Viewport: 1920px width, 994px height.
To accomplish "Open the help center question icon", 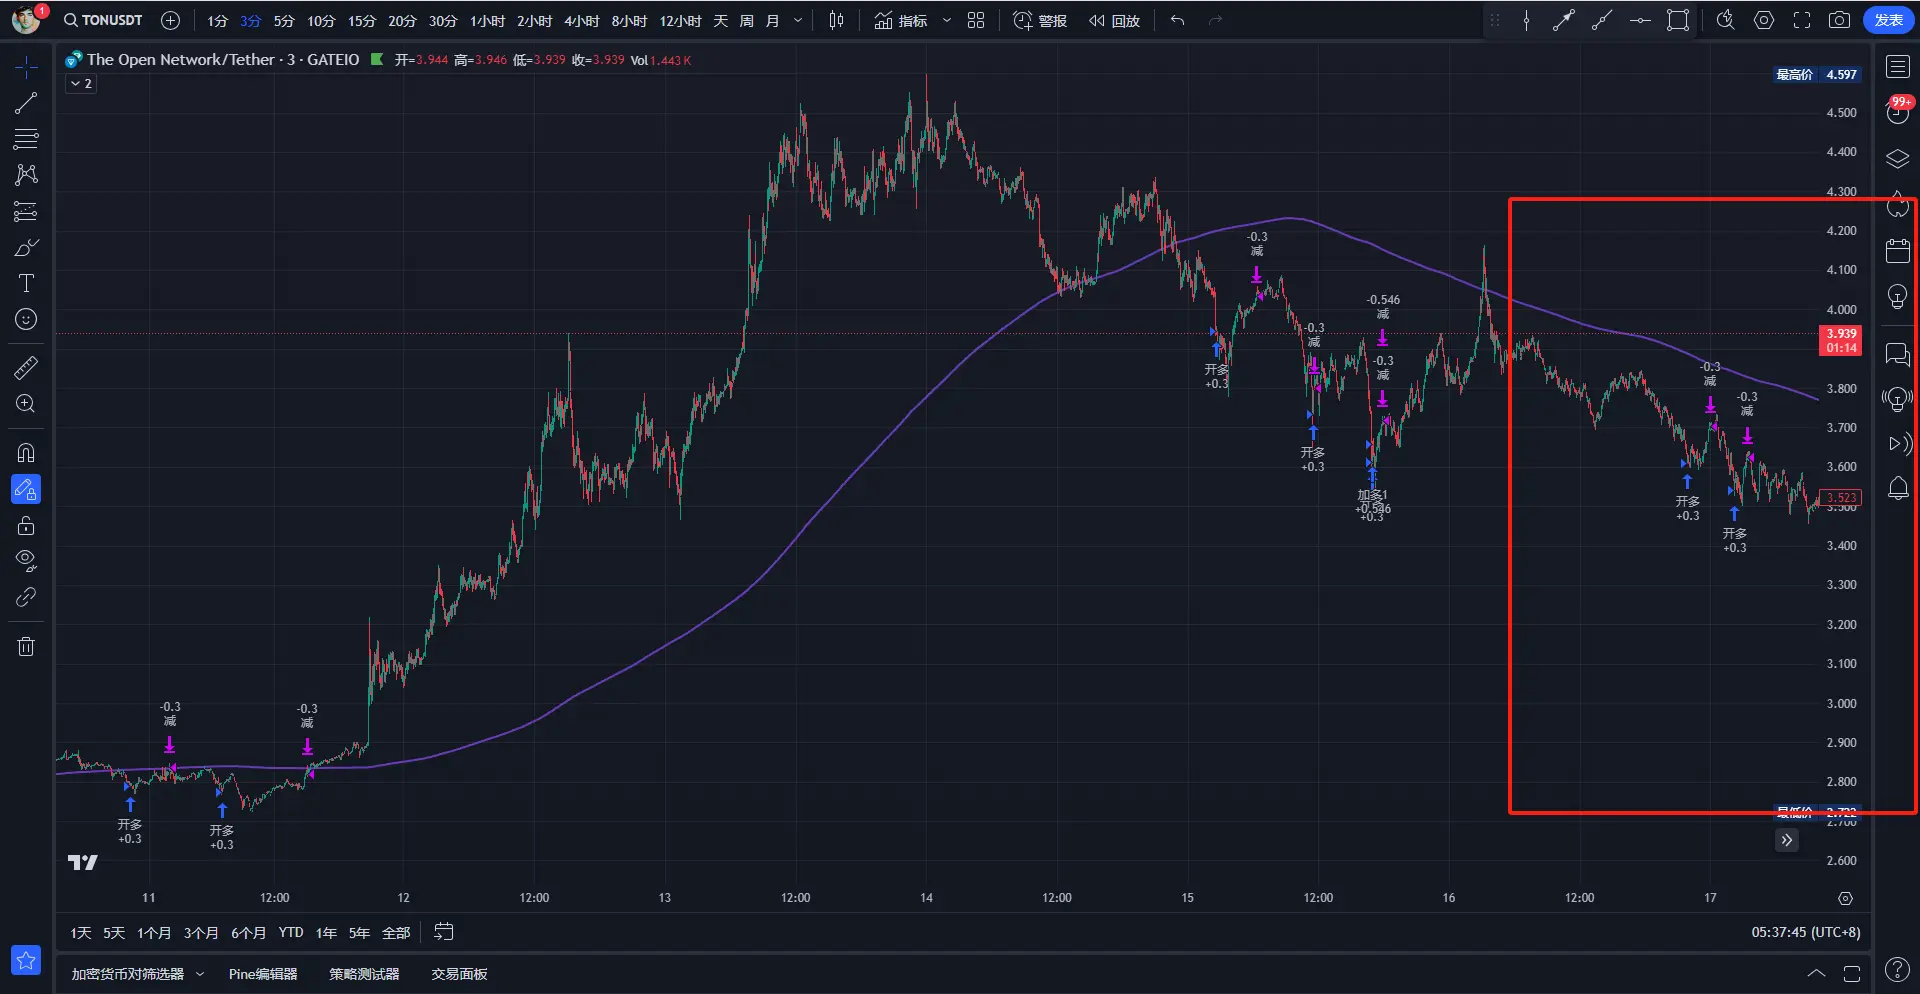I will coord(1897,969).
